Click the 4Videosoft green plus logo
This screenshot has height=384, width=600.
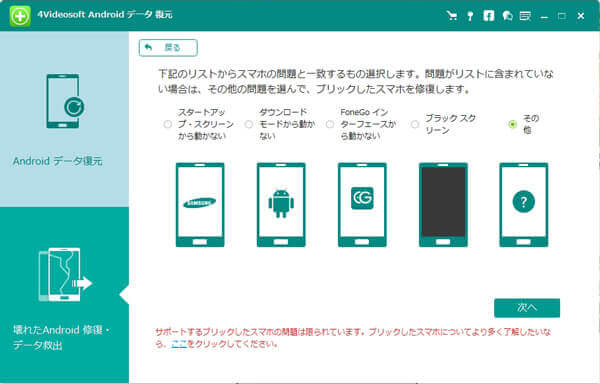coord(20,16)
